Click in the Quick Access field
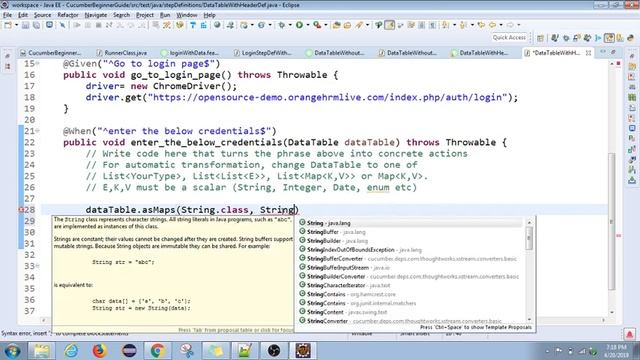 509,37
